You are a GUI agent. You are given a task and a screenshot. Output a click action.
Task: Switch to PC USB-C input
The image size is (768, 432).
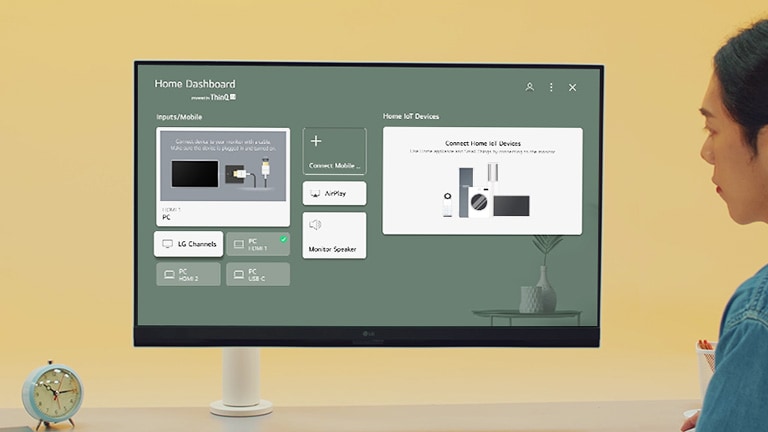tap(257, 274)
